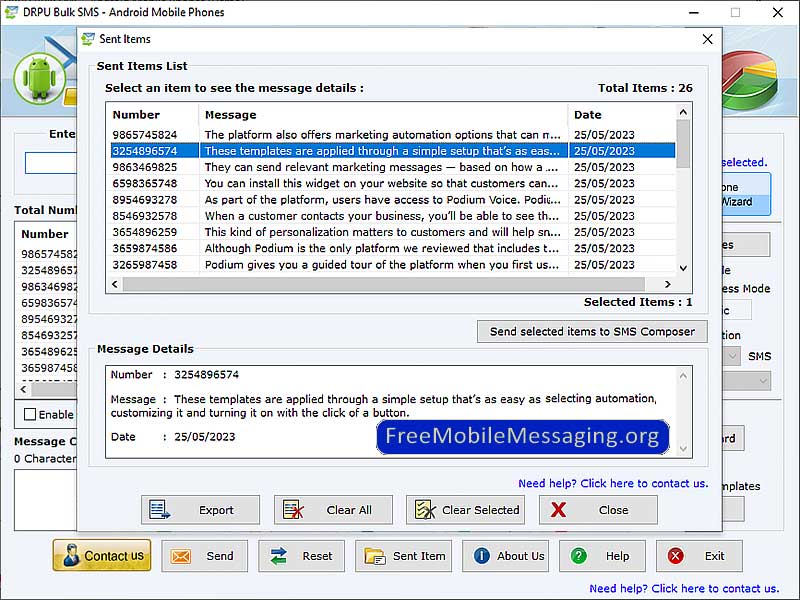Click Message Details scroll up arrow
This screenshot has height=600, width=800.
tap(683, 376)
